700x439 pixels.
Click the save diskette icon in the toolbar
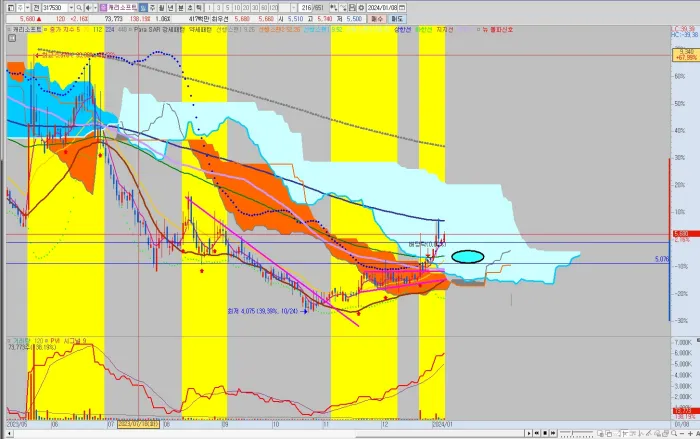353,8
